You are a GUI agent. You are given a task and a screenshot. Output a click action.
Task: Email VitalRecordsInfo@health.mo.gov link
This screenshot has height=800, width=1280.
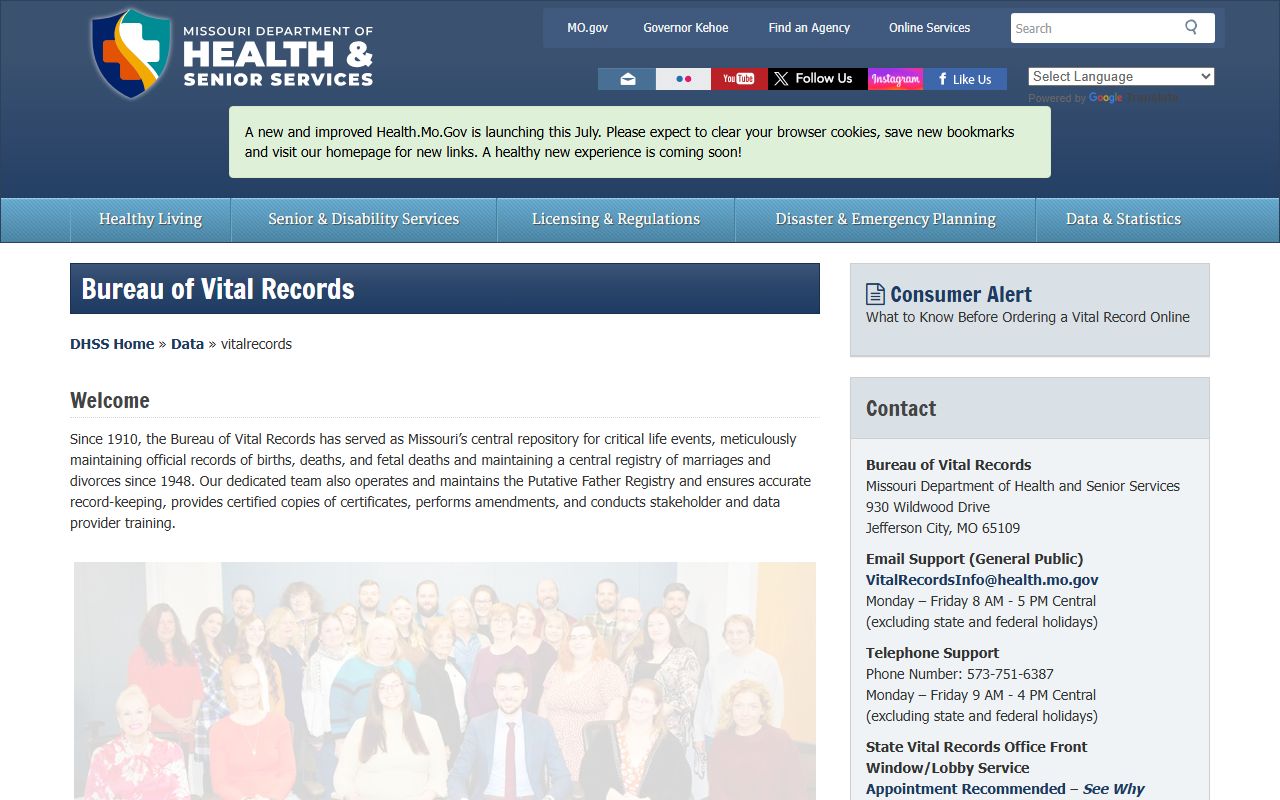point(982,580)
